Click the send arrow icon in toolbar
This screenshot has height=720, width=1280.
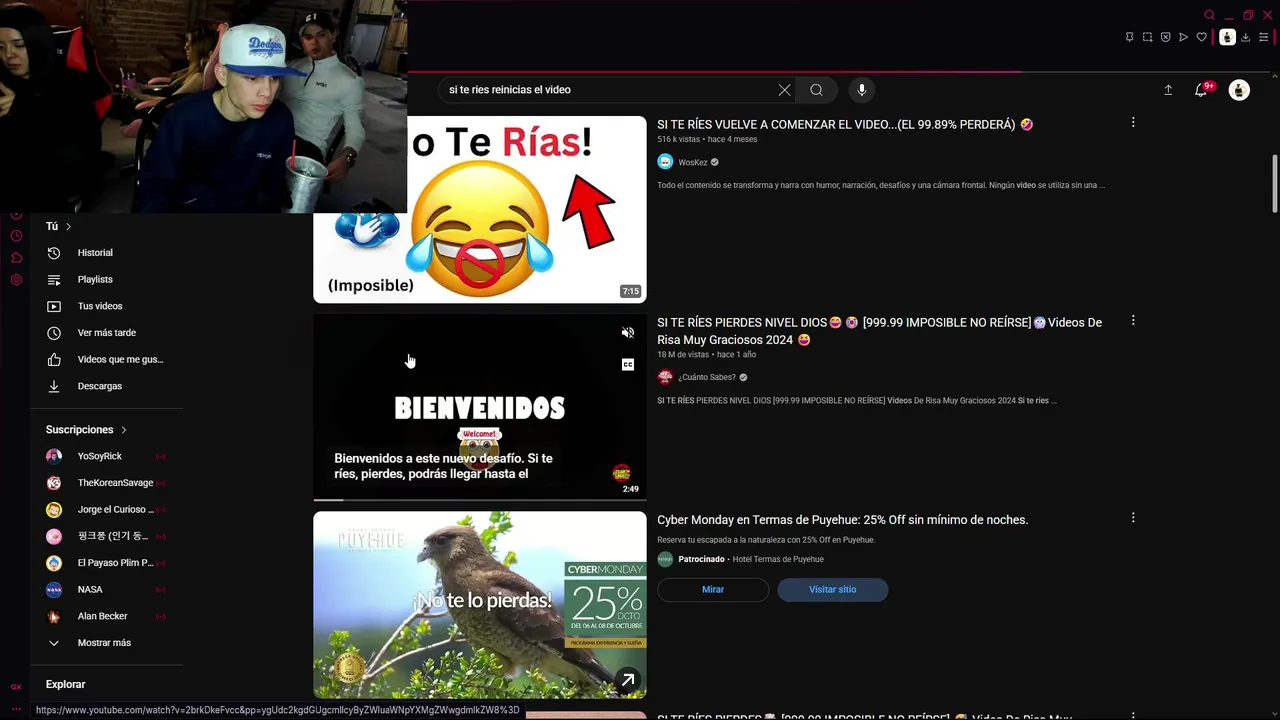coord(1183,37)
